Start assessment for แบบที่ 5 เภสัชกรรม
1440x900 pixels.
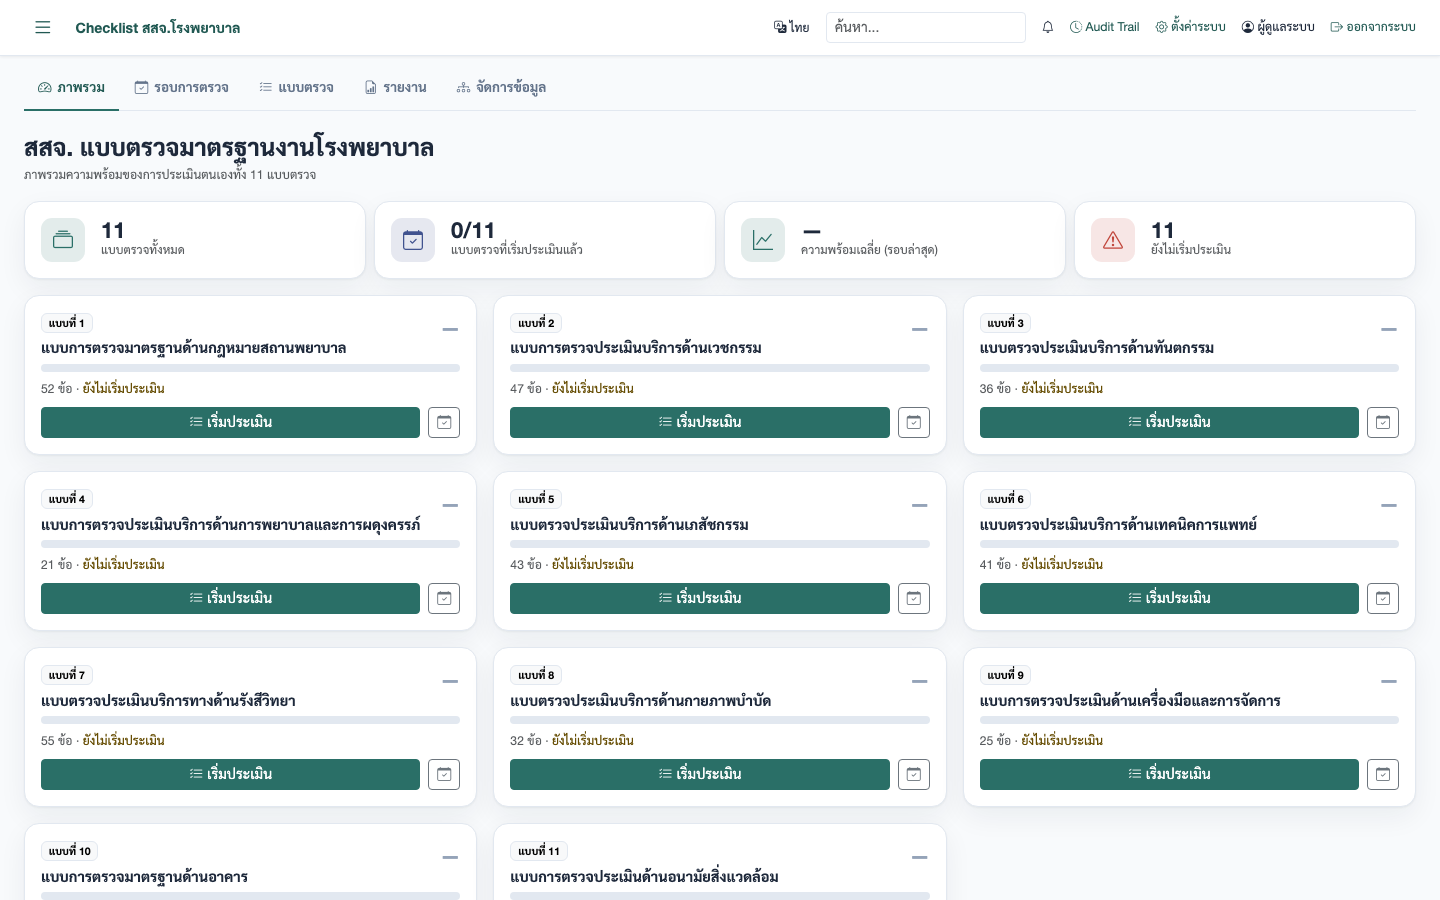click(700, 598)
